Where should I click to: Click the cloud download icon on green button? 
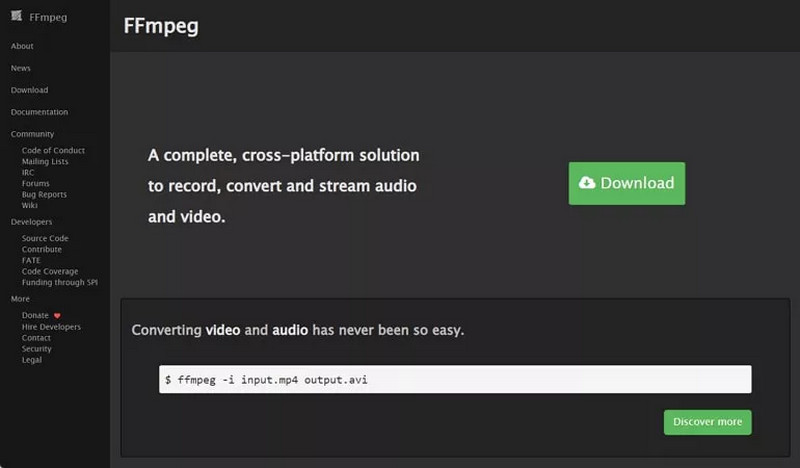click(x=587, y=183)
